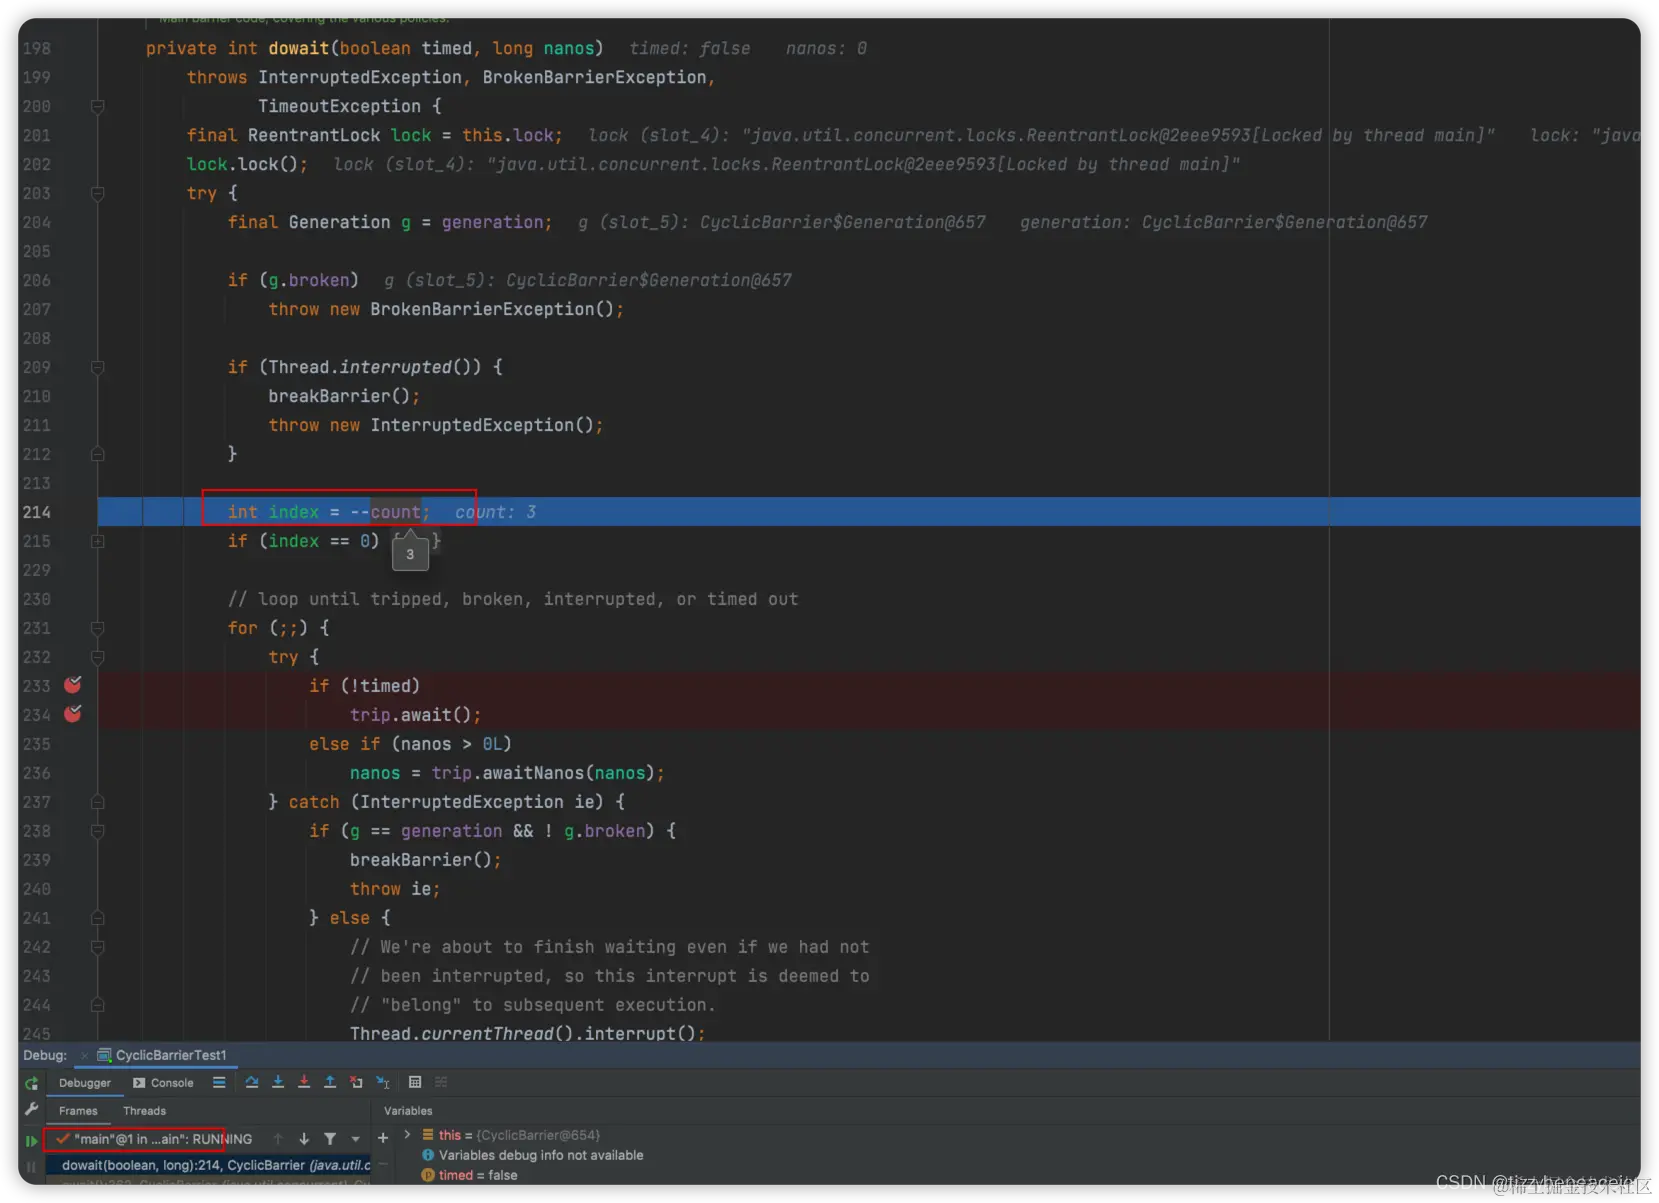Click the Force Step Into red arrow
The image size is (1659, 1203).
(x=304, y=1082)
